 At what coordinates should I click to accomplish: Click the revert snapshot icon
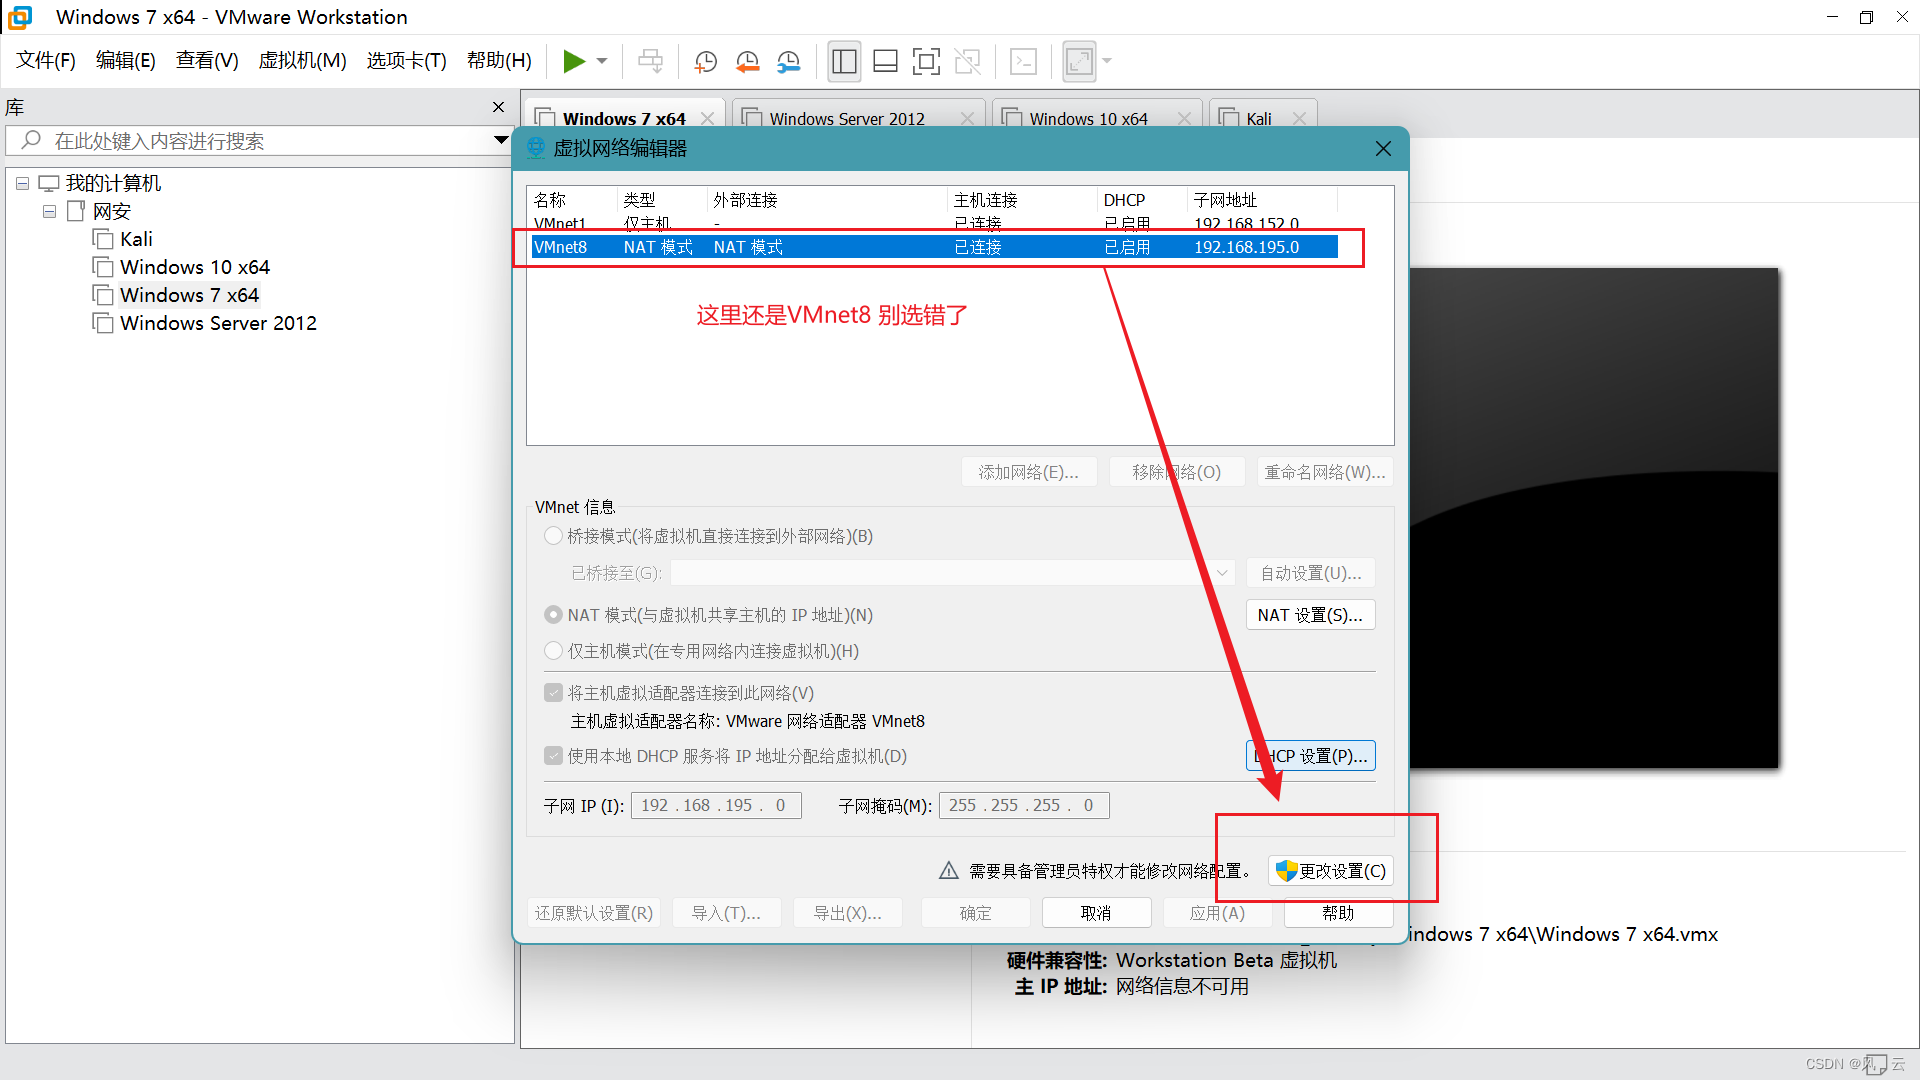coord(747,61)
